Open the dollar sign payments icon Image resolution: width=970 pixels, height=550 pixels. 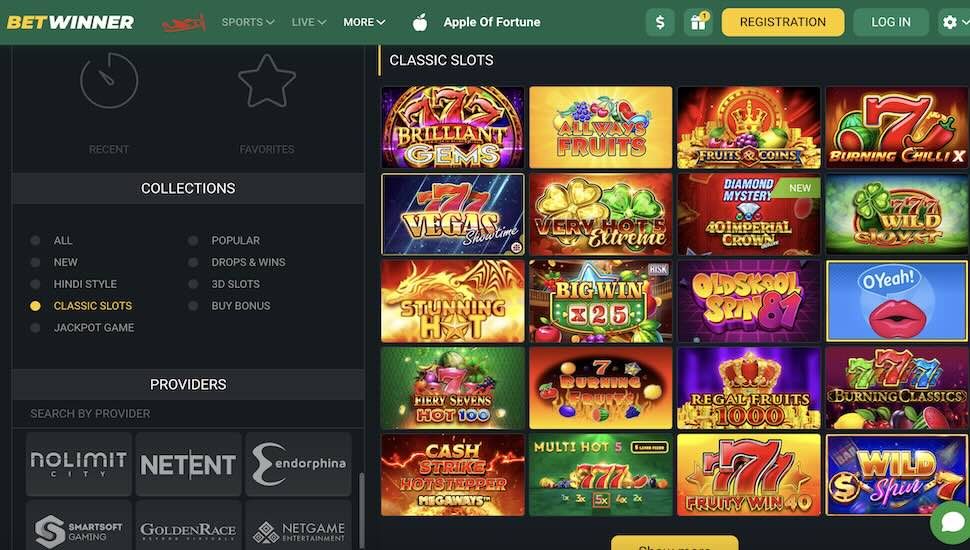660,22
